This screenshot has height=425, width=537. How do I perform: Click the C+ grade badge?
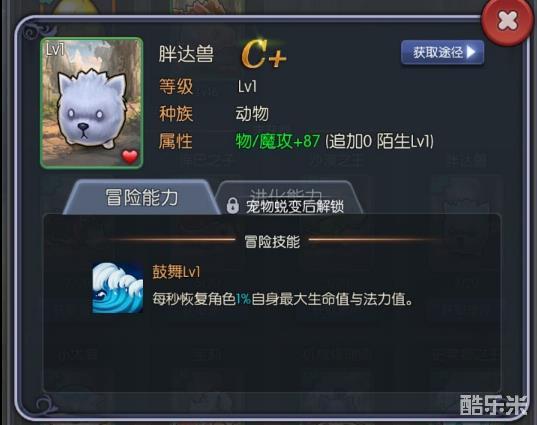[263, 54]
